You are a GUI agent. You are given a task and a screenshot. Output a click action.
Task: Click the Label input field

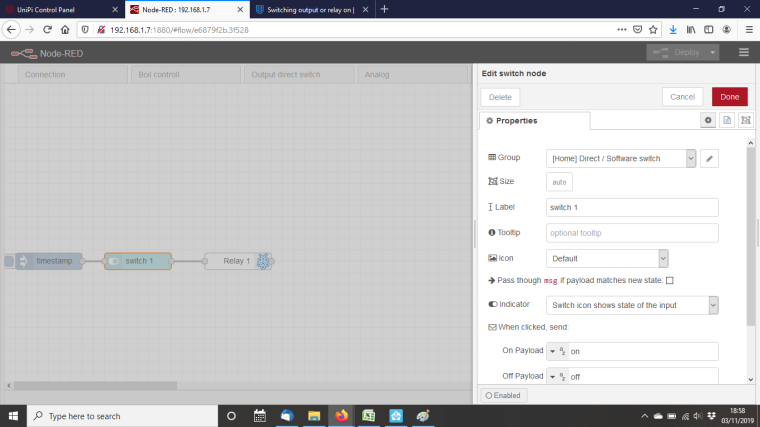coord(632,207)
